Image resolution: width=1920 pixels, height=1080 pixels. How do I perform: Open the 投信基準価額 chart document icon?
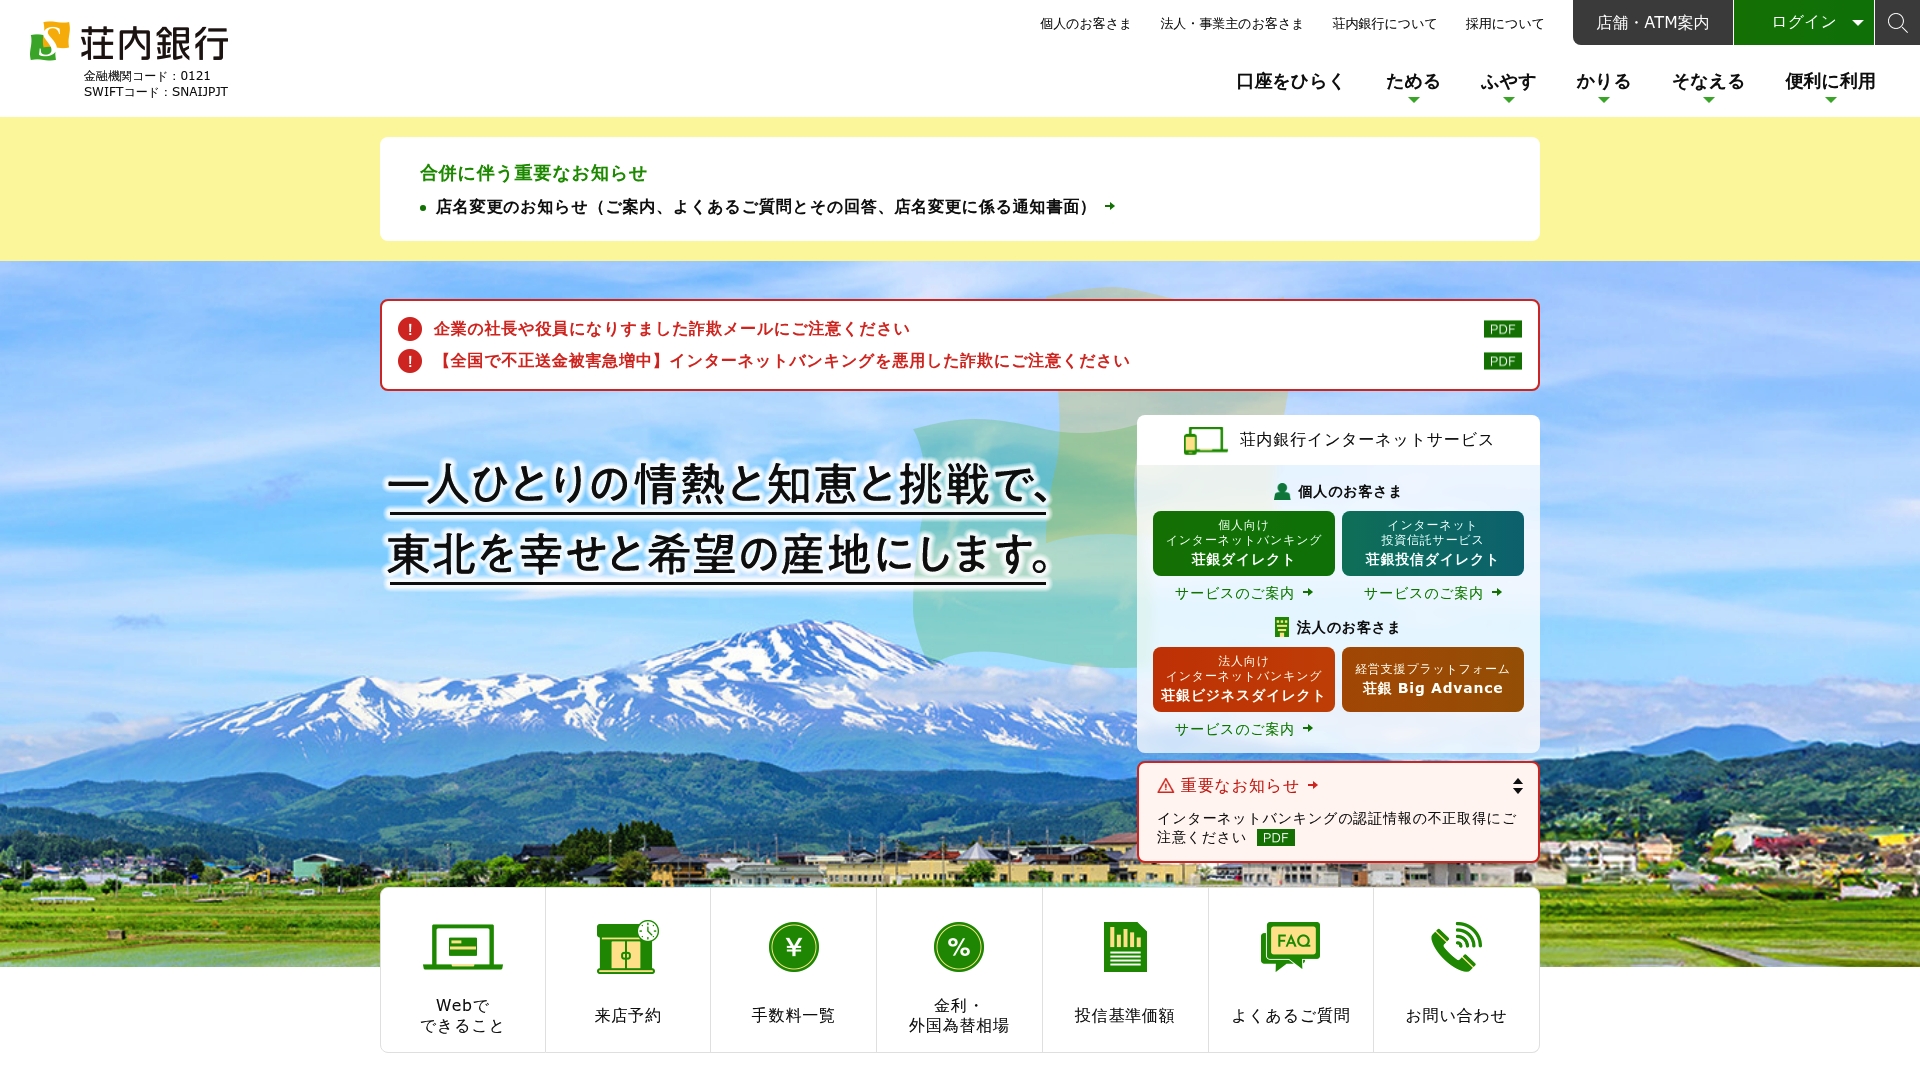[x=1125, y=946]
